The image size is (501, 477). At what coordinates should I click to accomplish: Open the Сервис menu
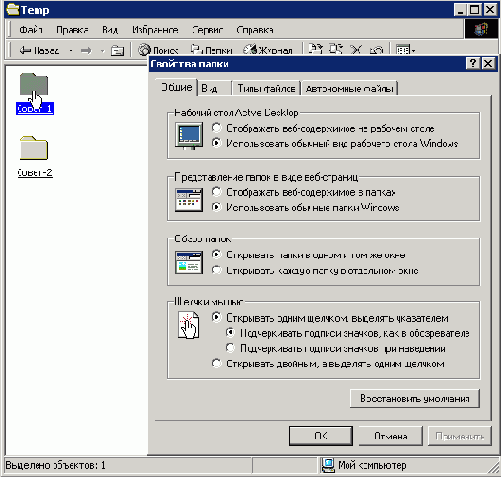[207, 30]
